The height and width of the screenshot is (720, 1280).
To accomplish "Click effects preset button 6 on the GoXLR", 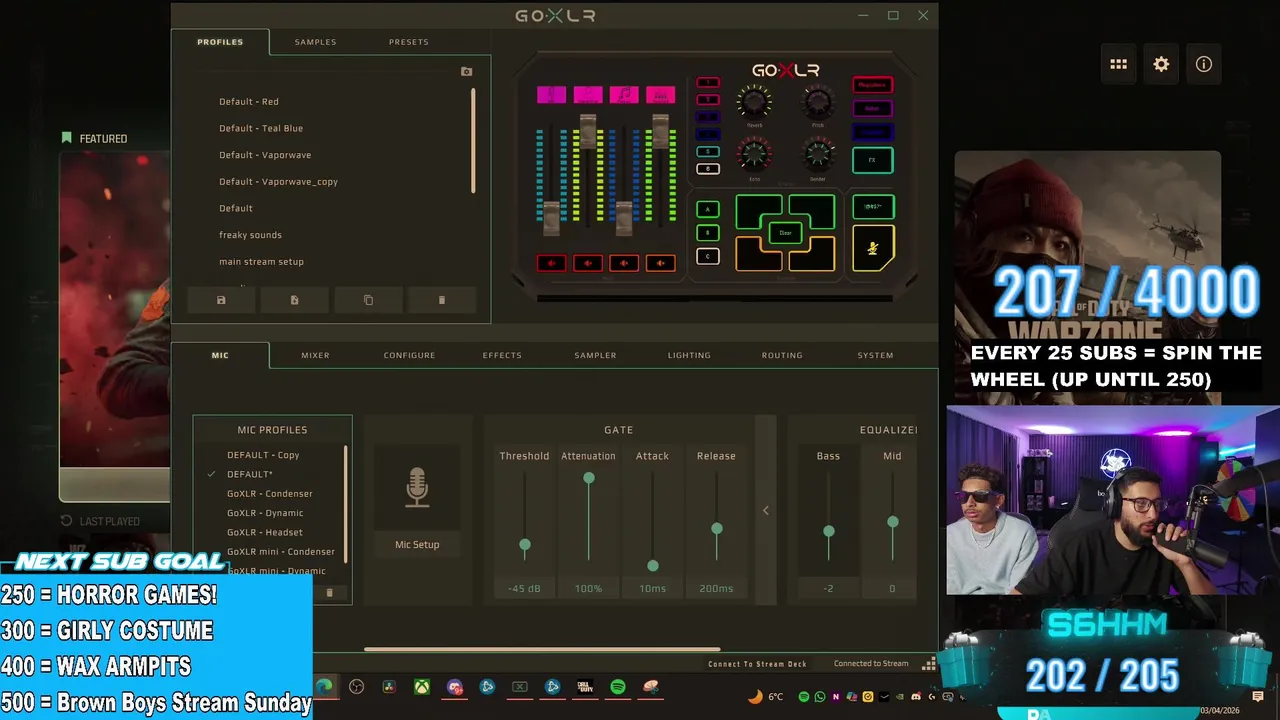I will tap(708, 169).
